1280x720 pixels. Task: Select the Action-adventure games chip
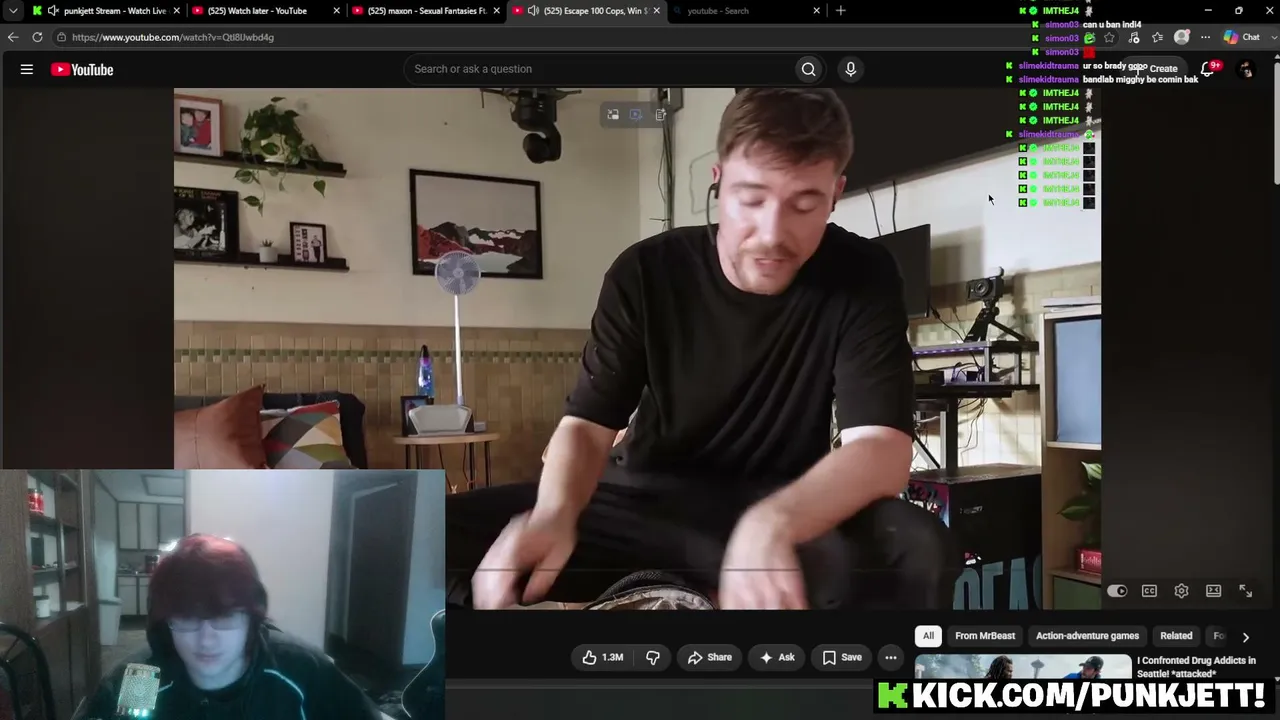[1087, 636]
